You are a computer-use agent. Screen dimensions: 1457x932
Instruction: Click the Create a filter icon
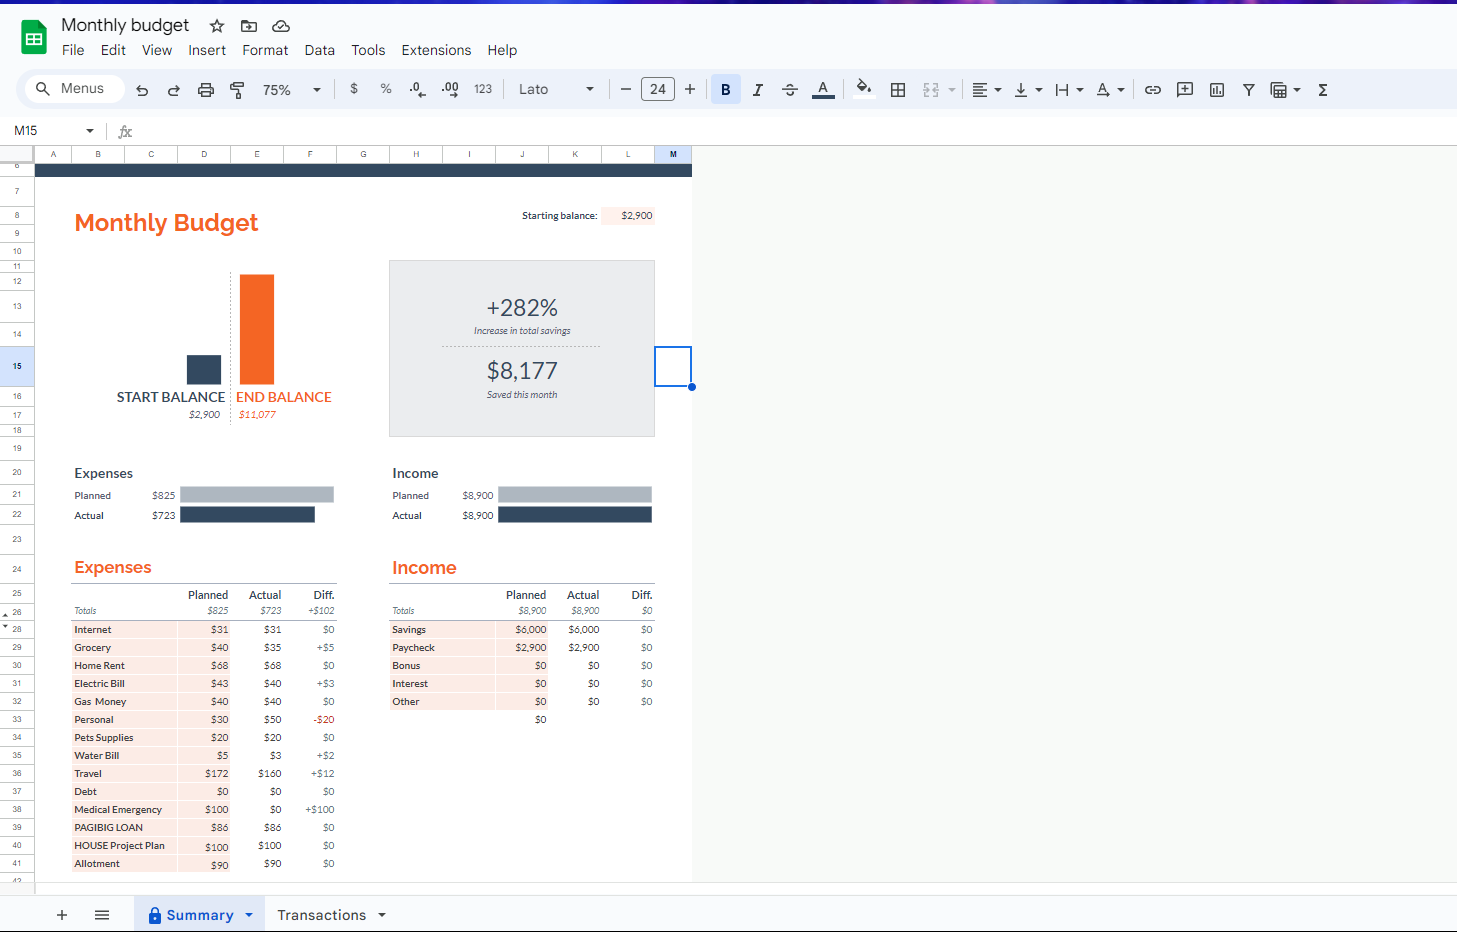[1249, 90]
